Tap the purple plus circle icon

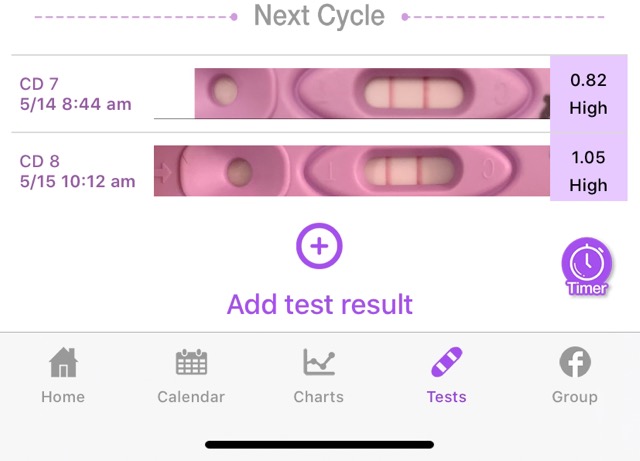click(x=319, y=245)
